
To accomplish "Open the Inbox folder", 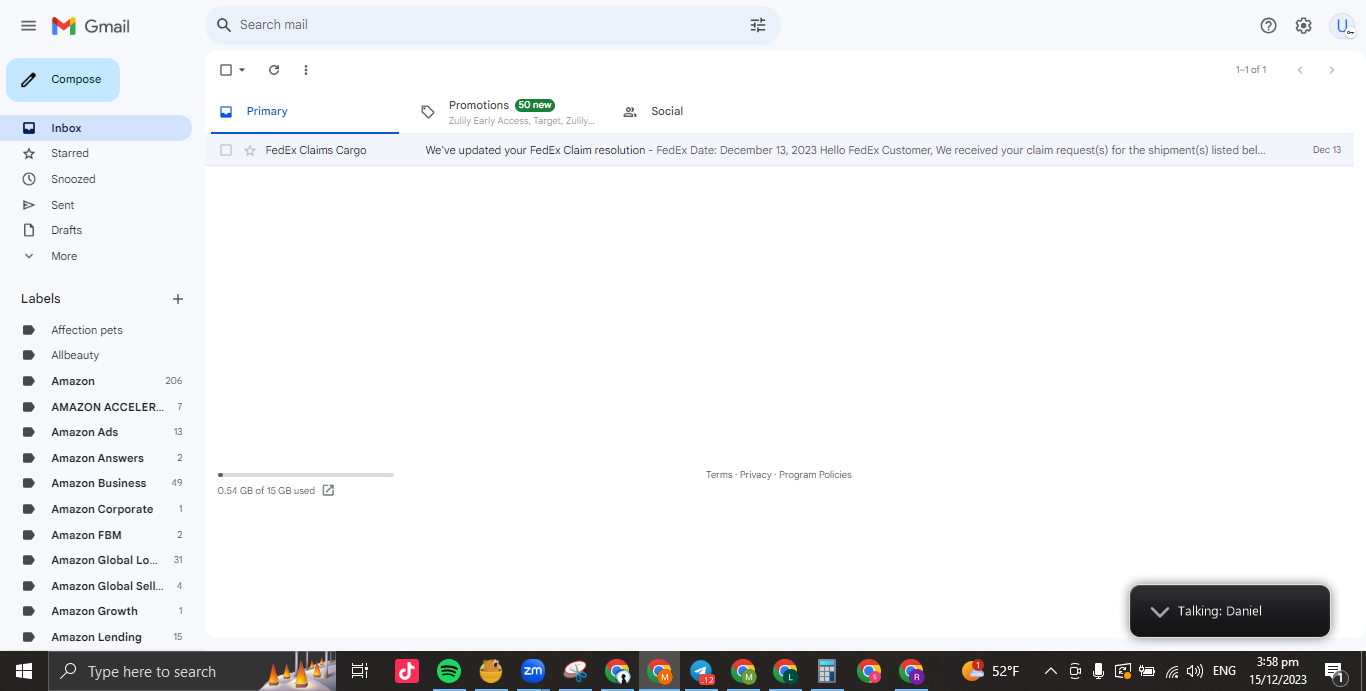I will 96,128.
